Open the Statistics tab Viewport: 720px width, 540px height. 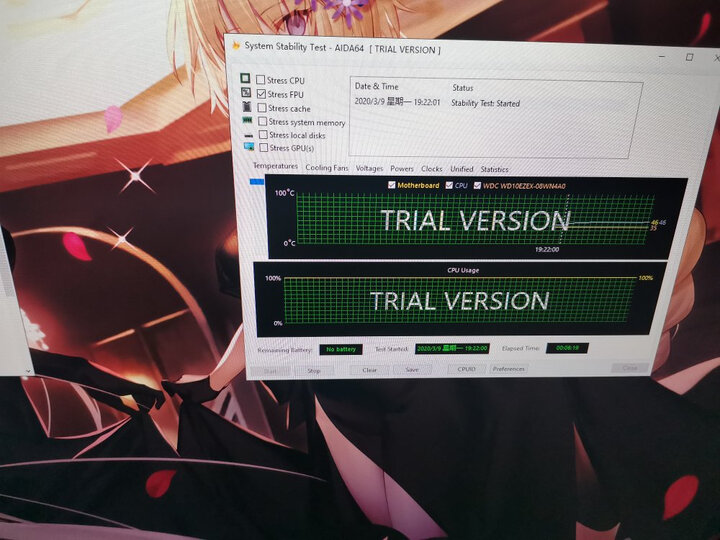click(495, 169)
